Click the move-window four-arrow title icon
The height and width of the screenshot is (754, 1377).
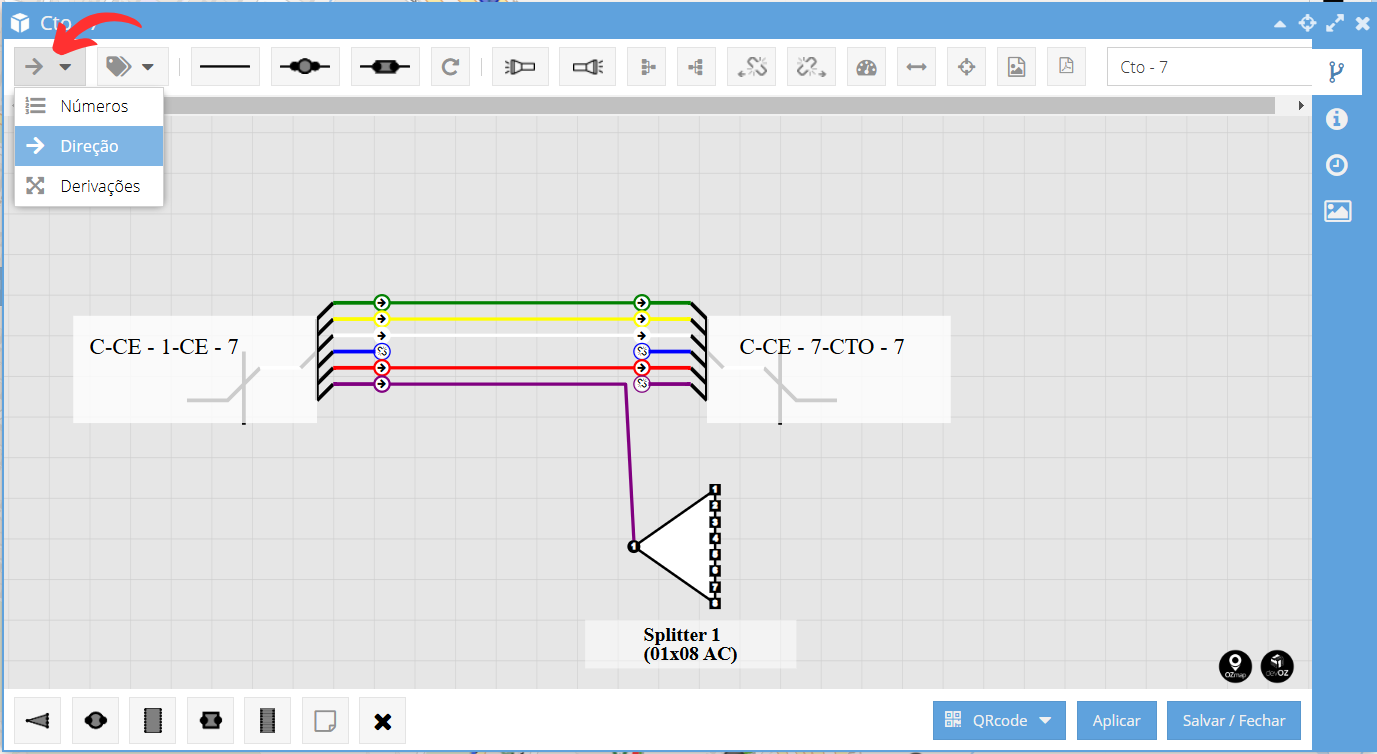coord(1307,23)
